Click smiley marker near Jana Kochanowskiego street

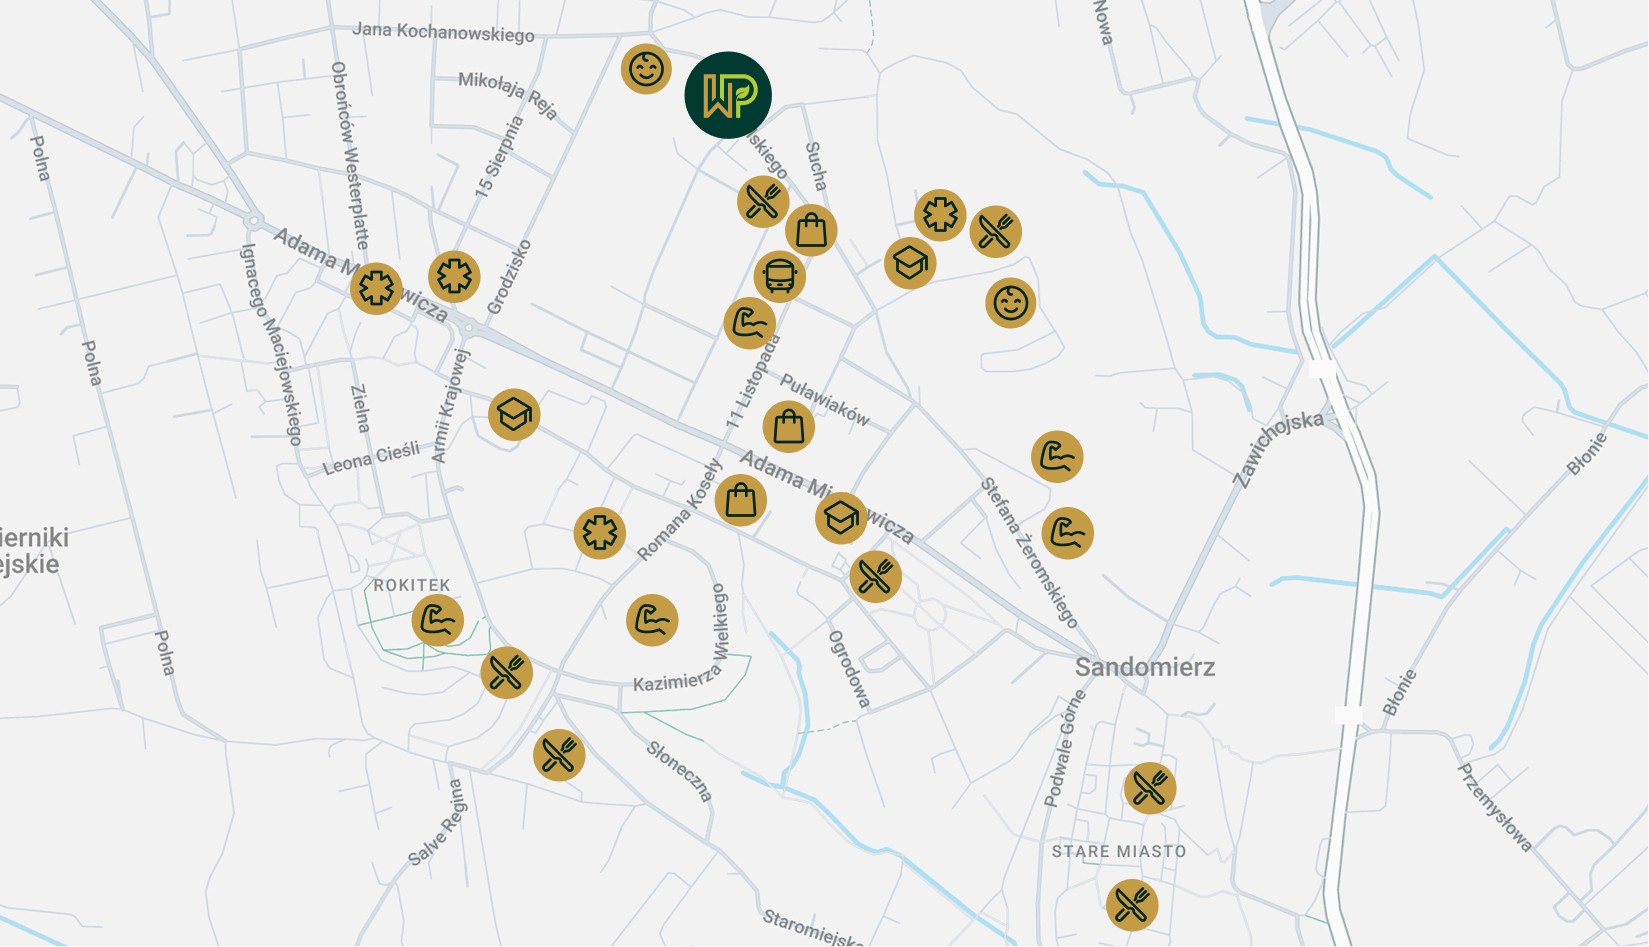point(646,69)
